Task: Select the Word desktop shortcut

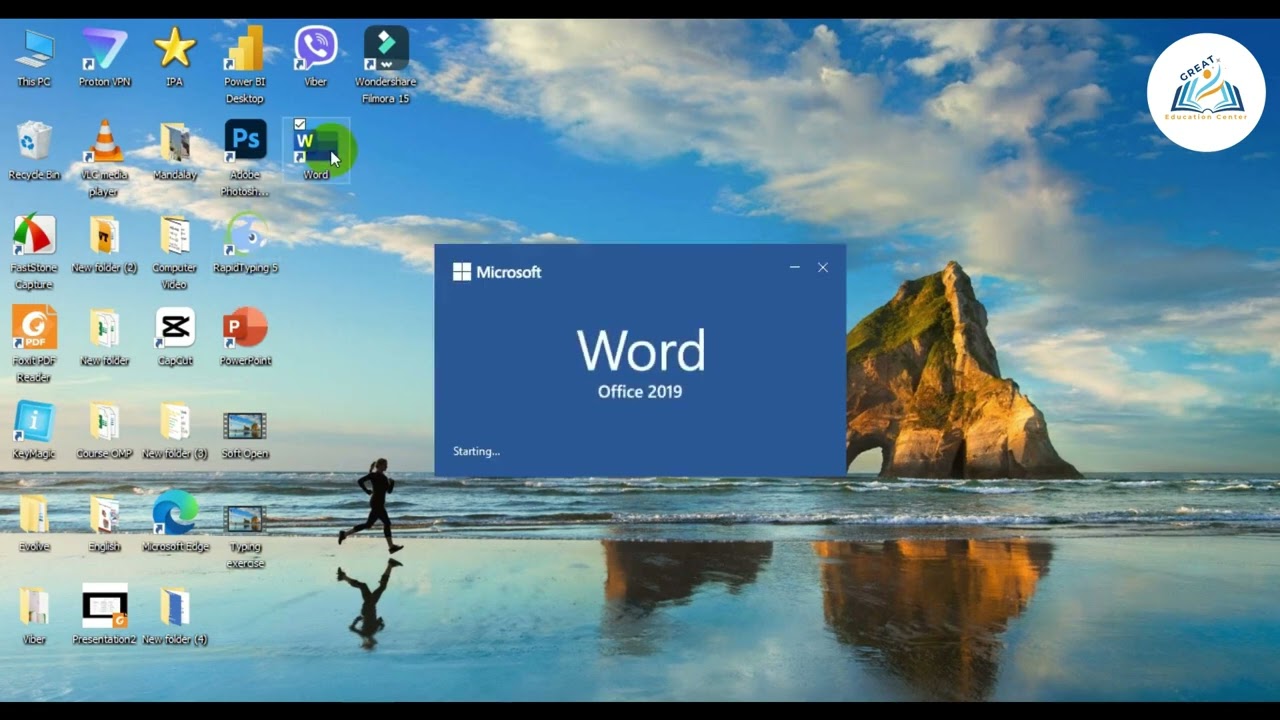Action: point(316,149)
